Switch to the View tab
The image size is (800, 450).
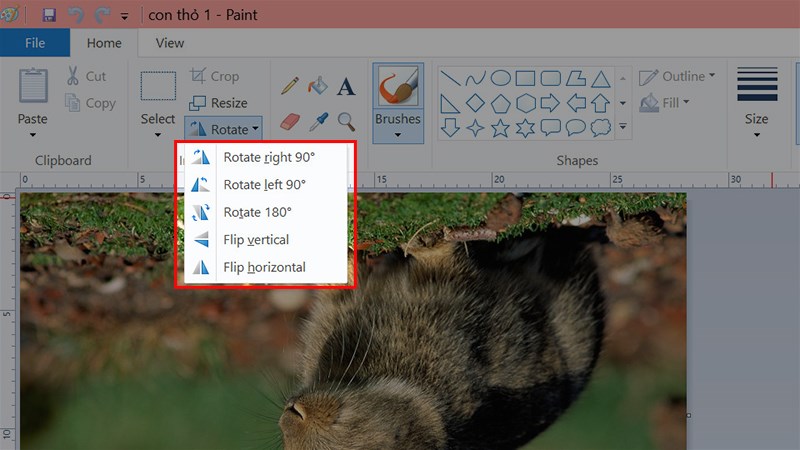(x=170, y=43)
